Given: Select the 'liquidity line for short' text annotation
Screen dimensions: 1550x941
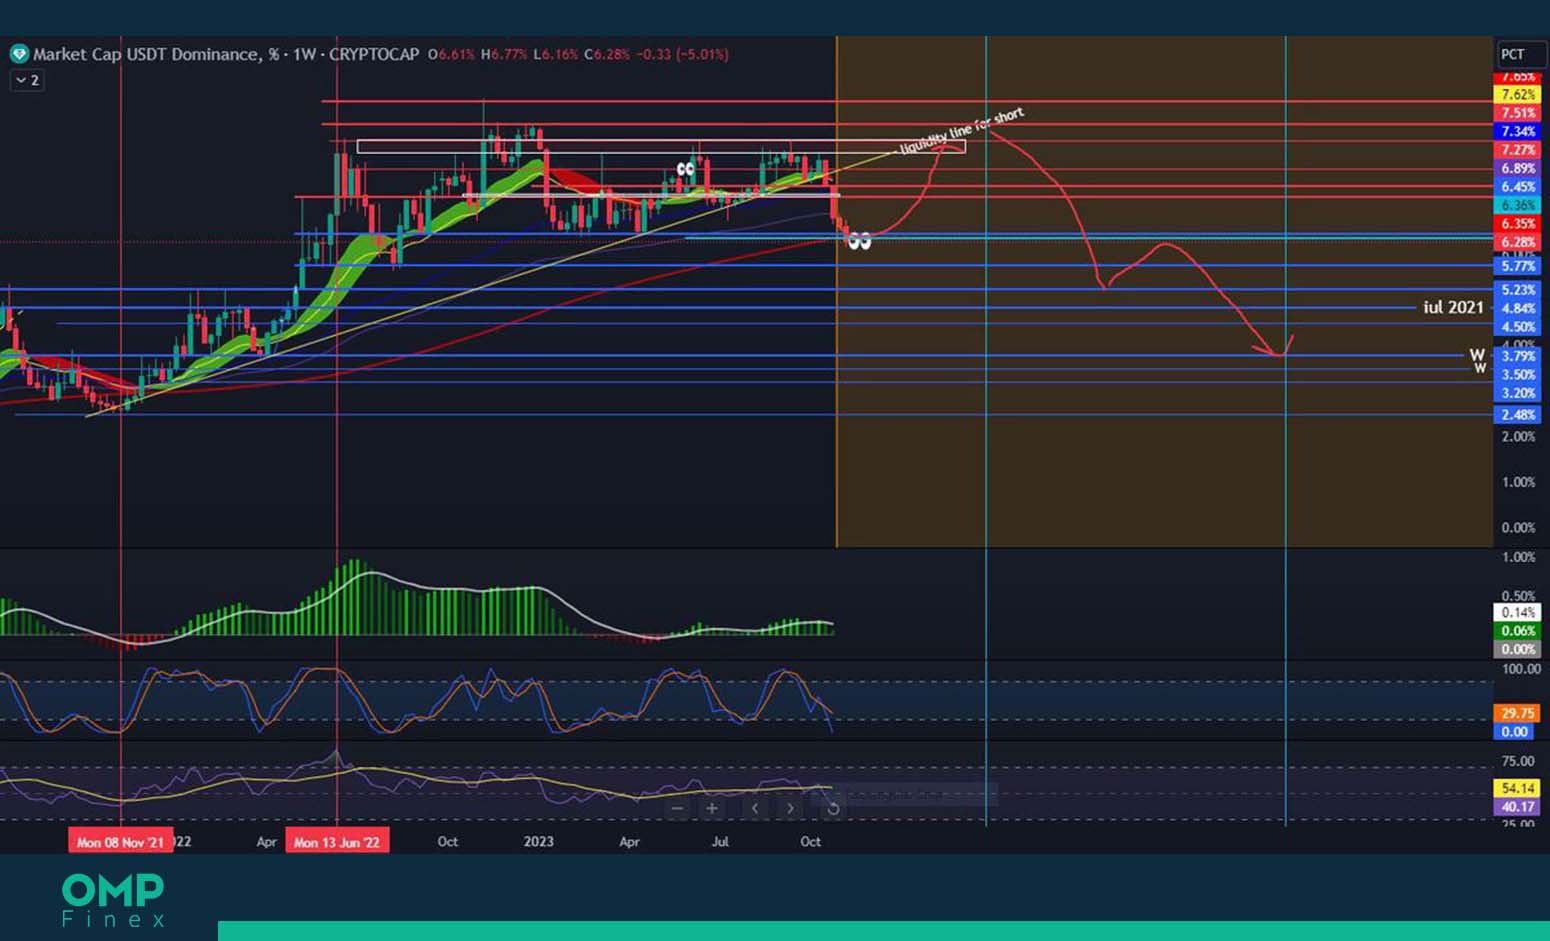Looking at the screenshot, I should pyautogui.click(x=962, y=131).
